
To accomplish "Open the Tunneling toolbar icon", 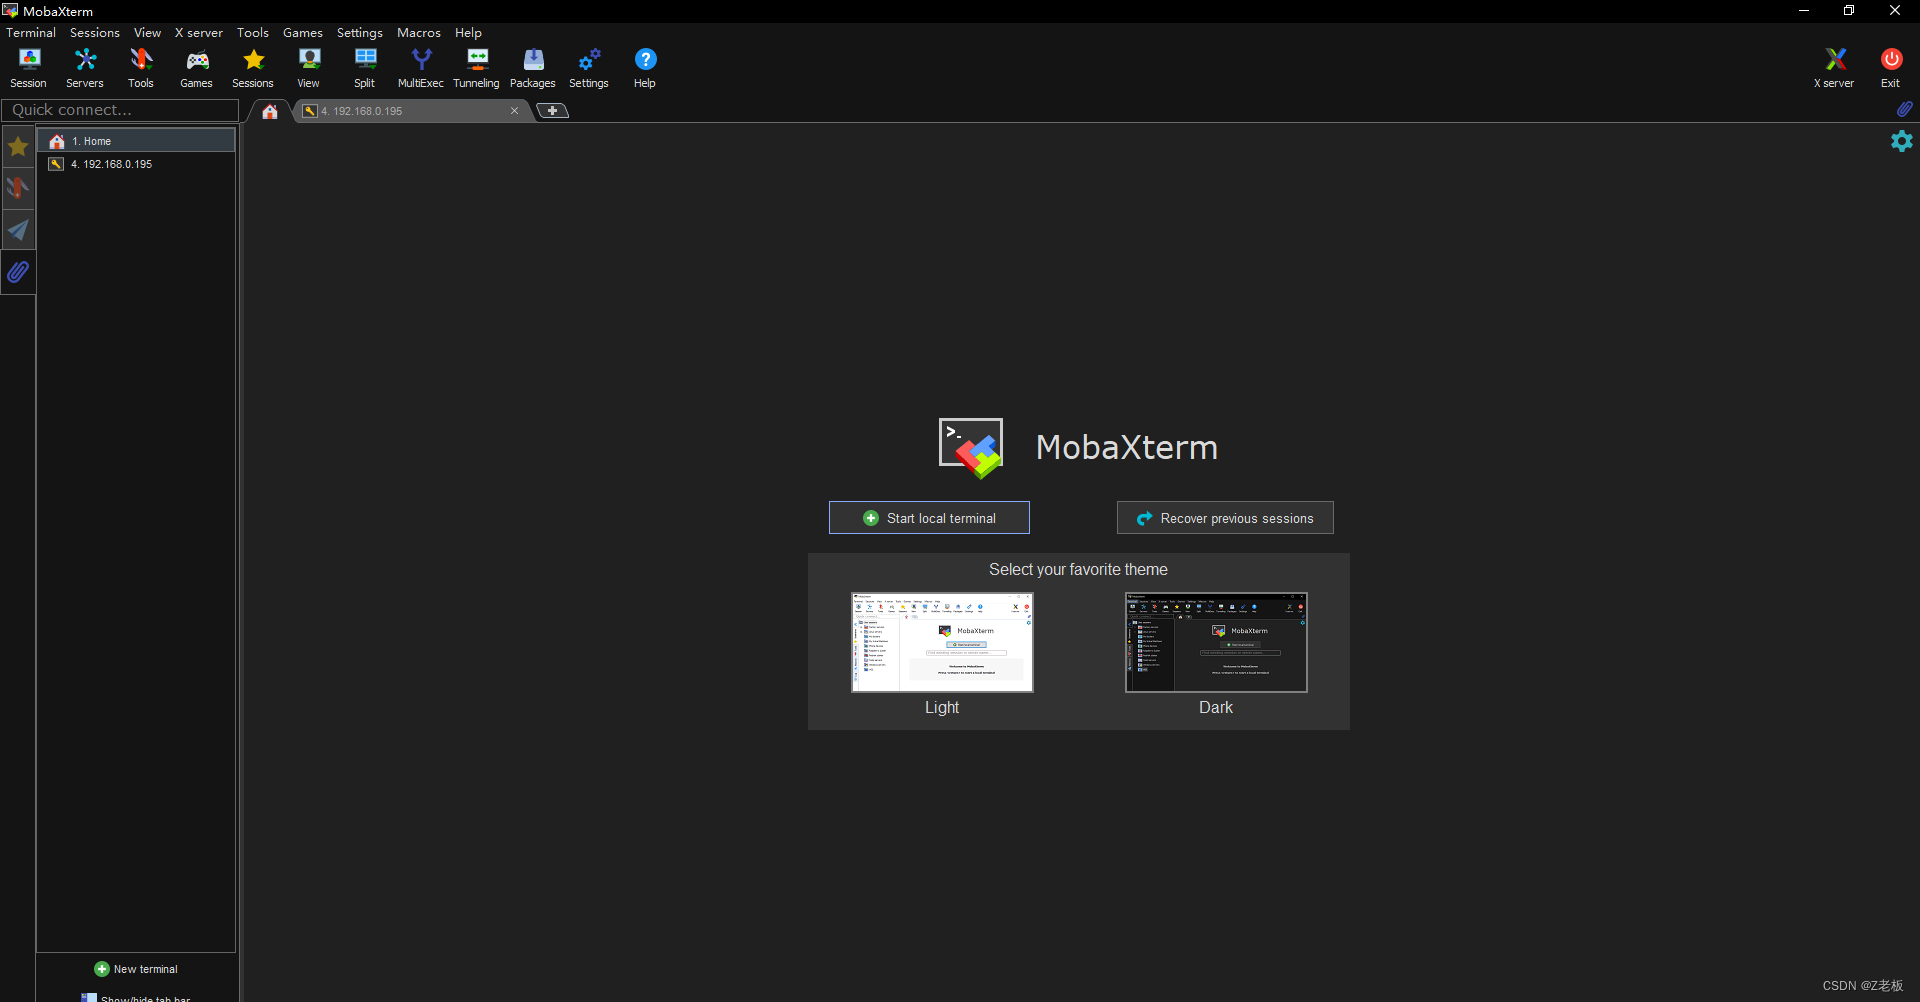I will (x=477, y=68).
